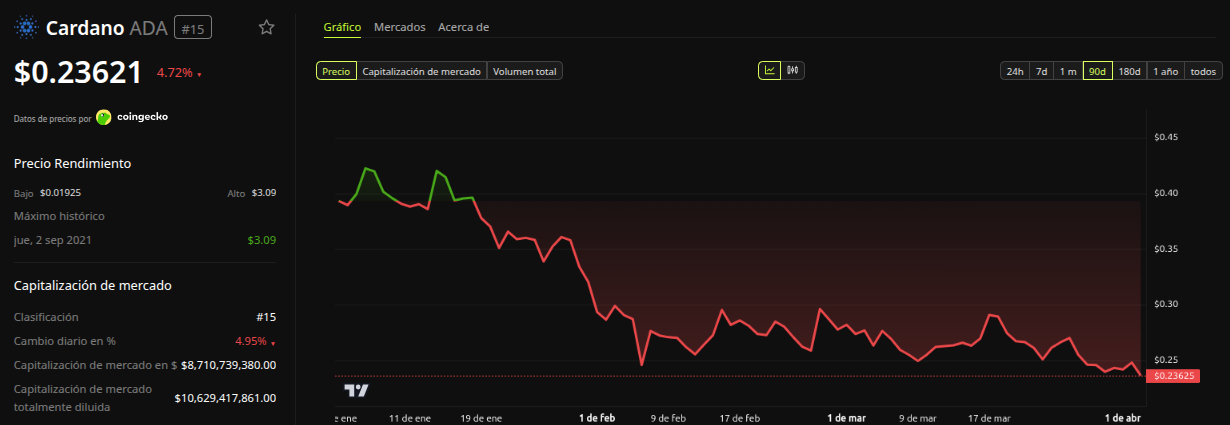Viewport: 1230px width, 425px height.
Task: Click the Cardano ADA title
Action: (107, 28)
